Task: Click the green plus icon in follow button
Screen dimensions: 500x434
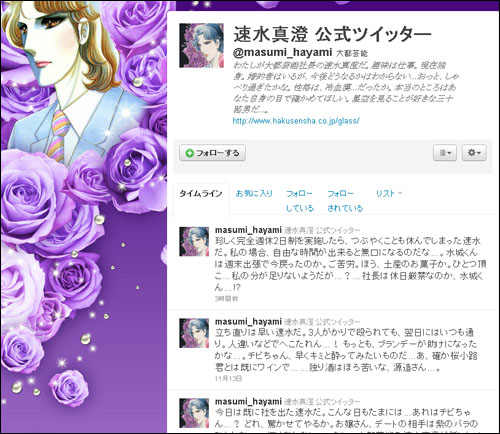Action: [x=189, y=153]
